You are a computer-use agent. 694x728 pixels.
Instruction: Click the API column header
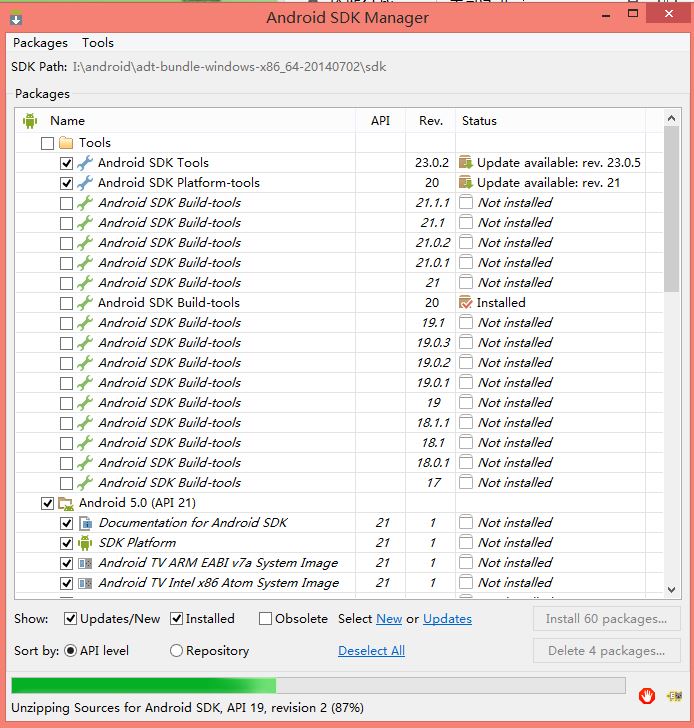tap(380, 121)
